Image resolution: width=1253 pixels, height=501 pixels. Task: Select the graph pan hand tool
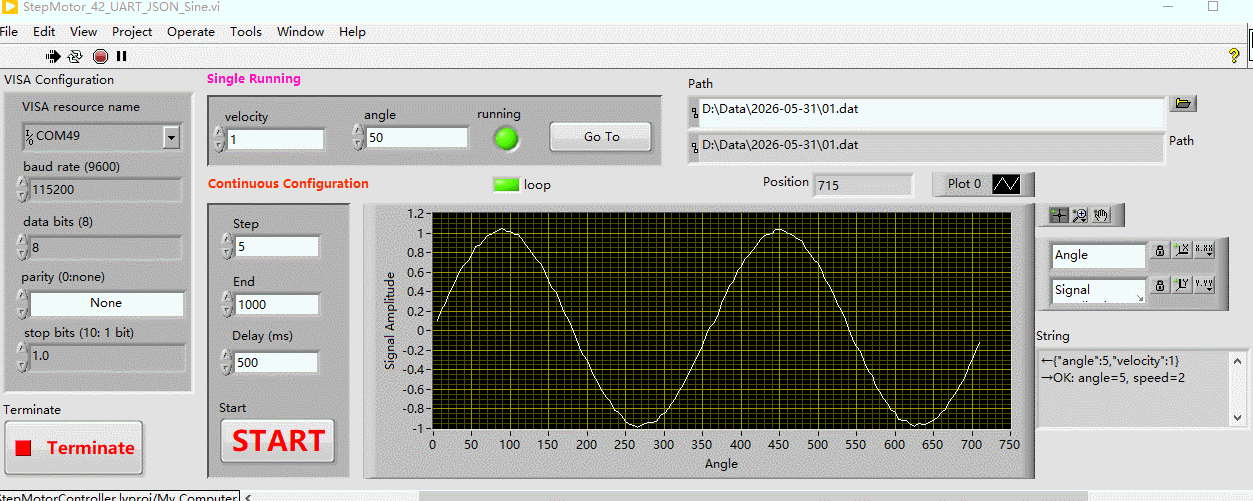pos(1101,214)
